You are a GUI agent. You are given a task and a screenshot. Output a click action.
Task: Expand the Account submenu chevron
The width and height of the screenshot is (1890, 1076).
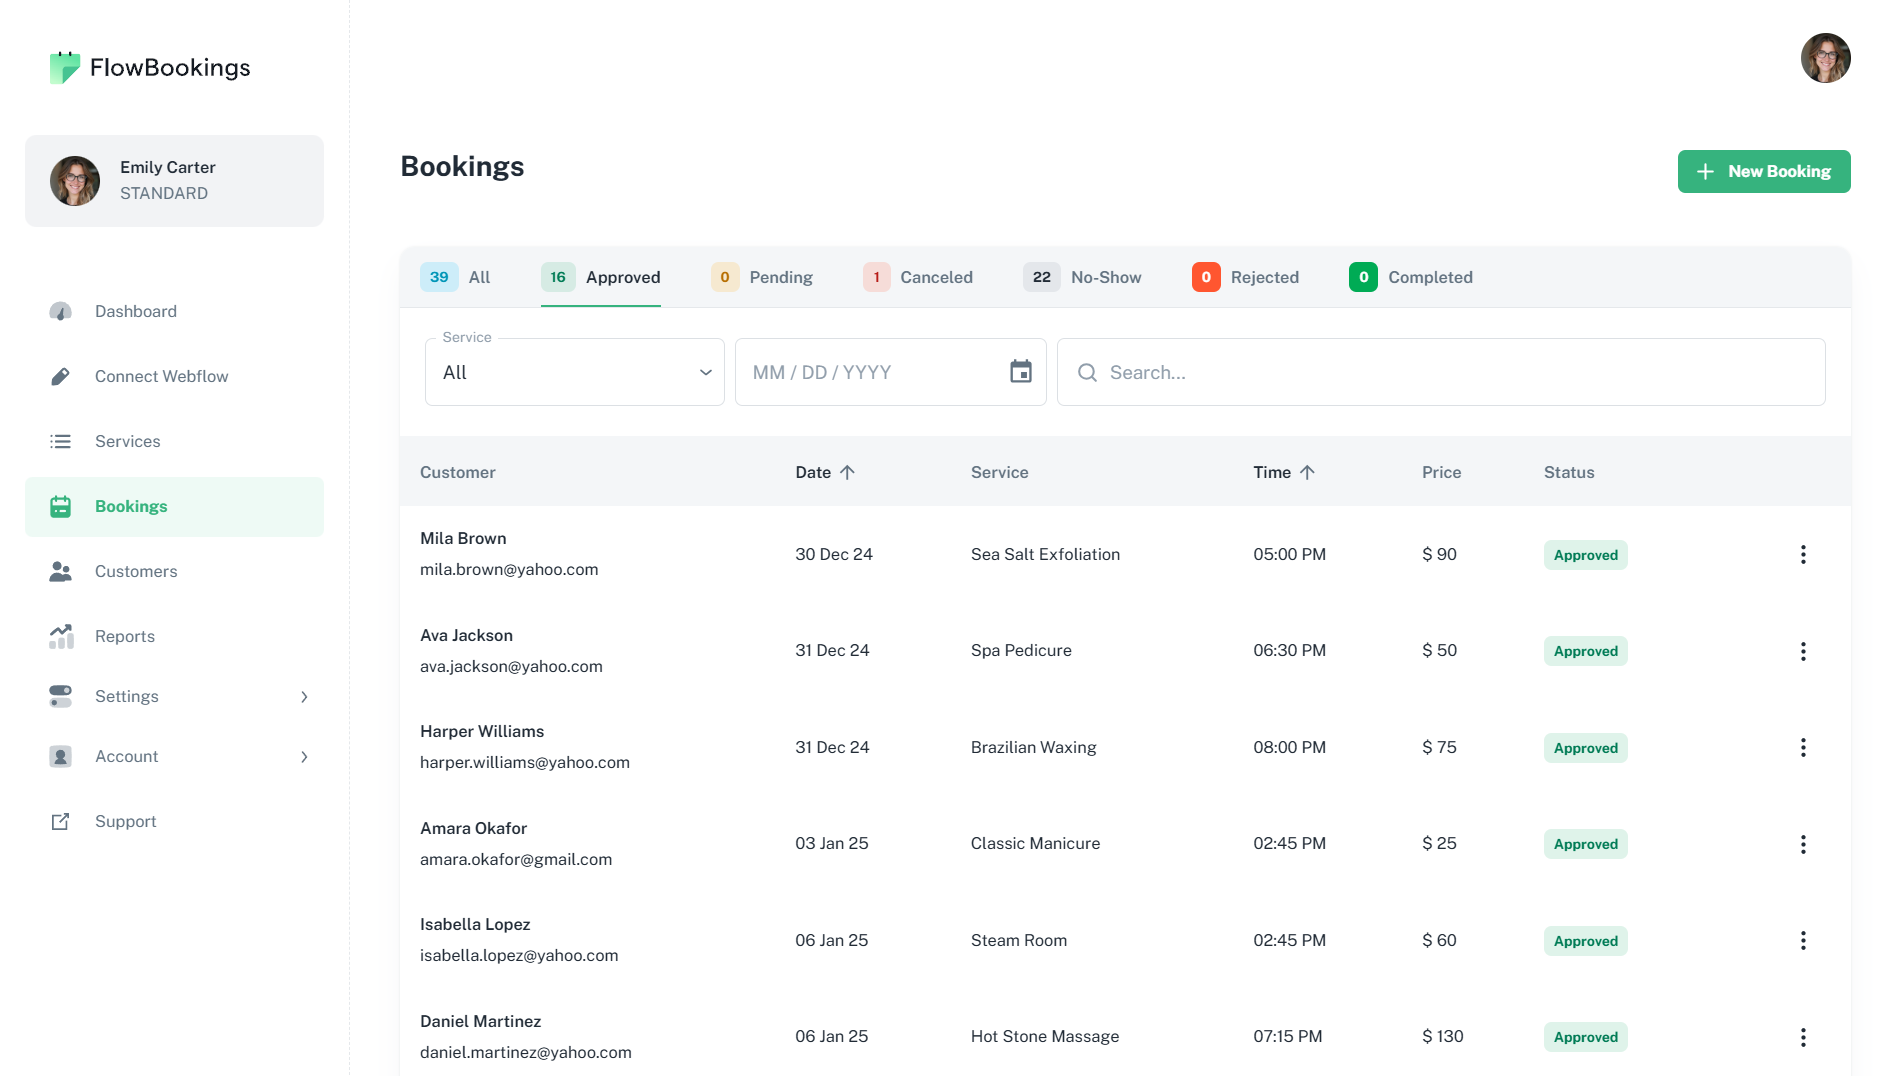[304, 757]
